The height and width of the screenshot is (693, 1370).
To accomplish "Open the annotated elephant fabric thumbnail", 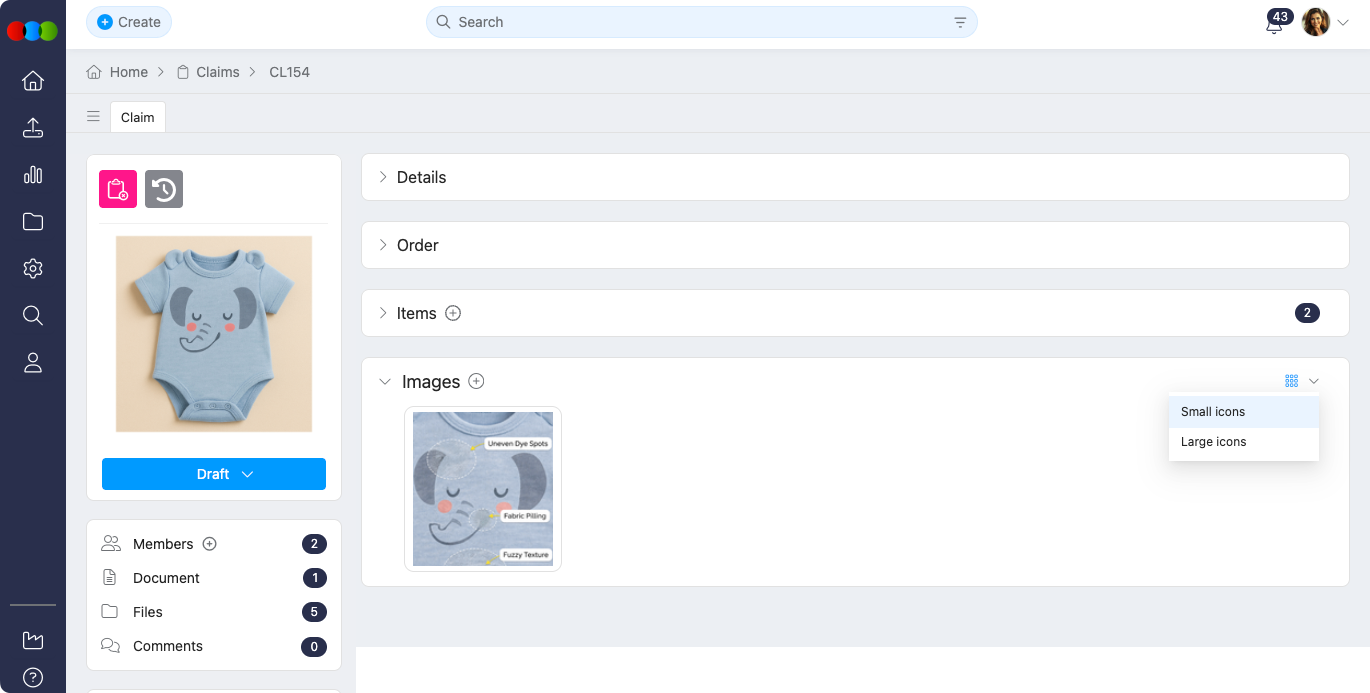I will click(483, 489).
